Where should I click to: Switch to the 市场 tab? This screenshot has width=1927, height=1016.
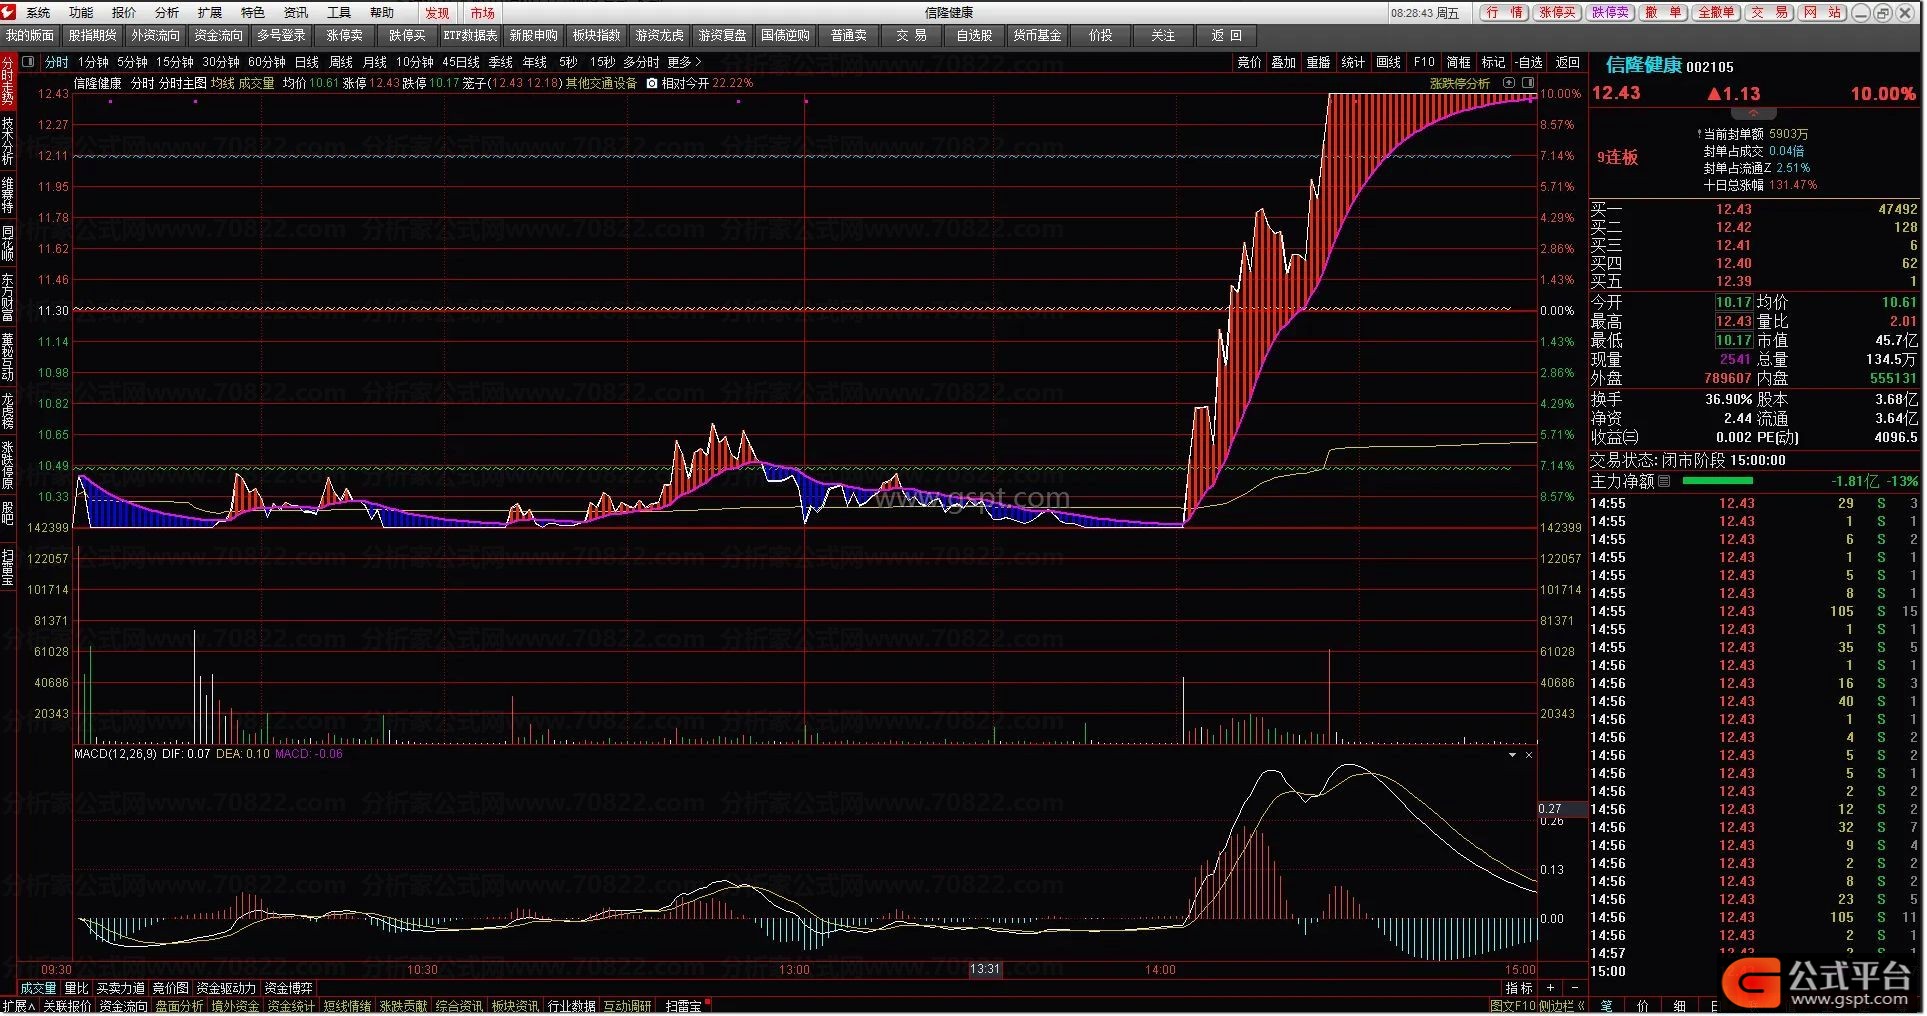point(483,13)
